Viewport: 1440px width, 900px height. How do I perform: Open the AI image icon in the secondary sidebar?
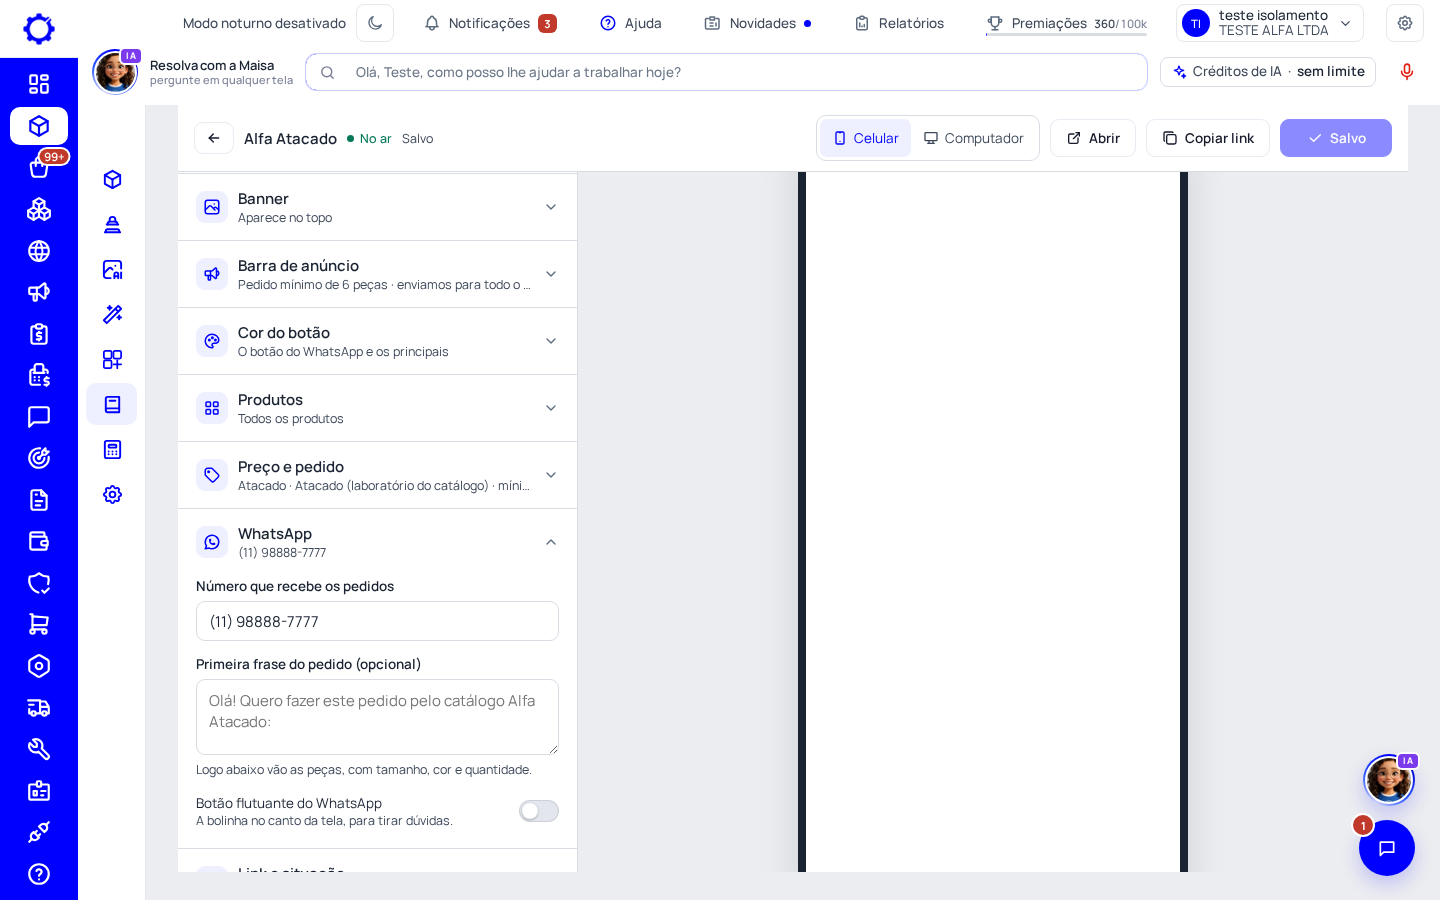tap(112, 269)
